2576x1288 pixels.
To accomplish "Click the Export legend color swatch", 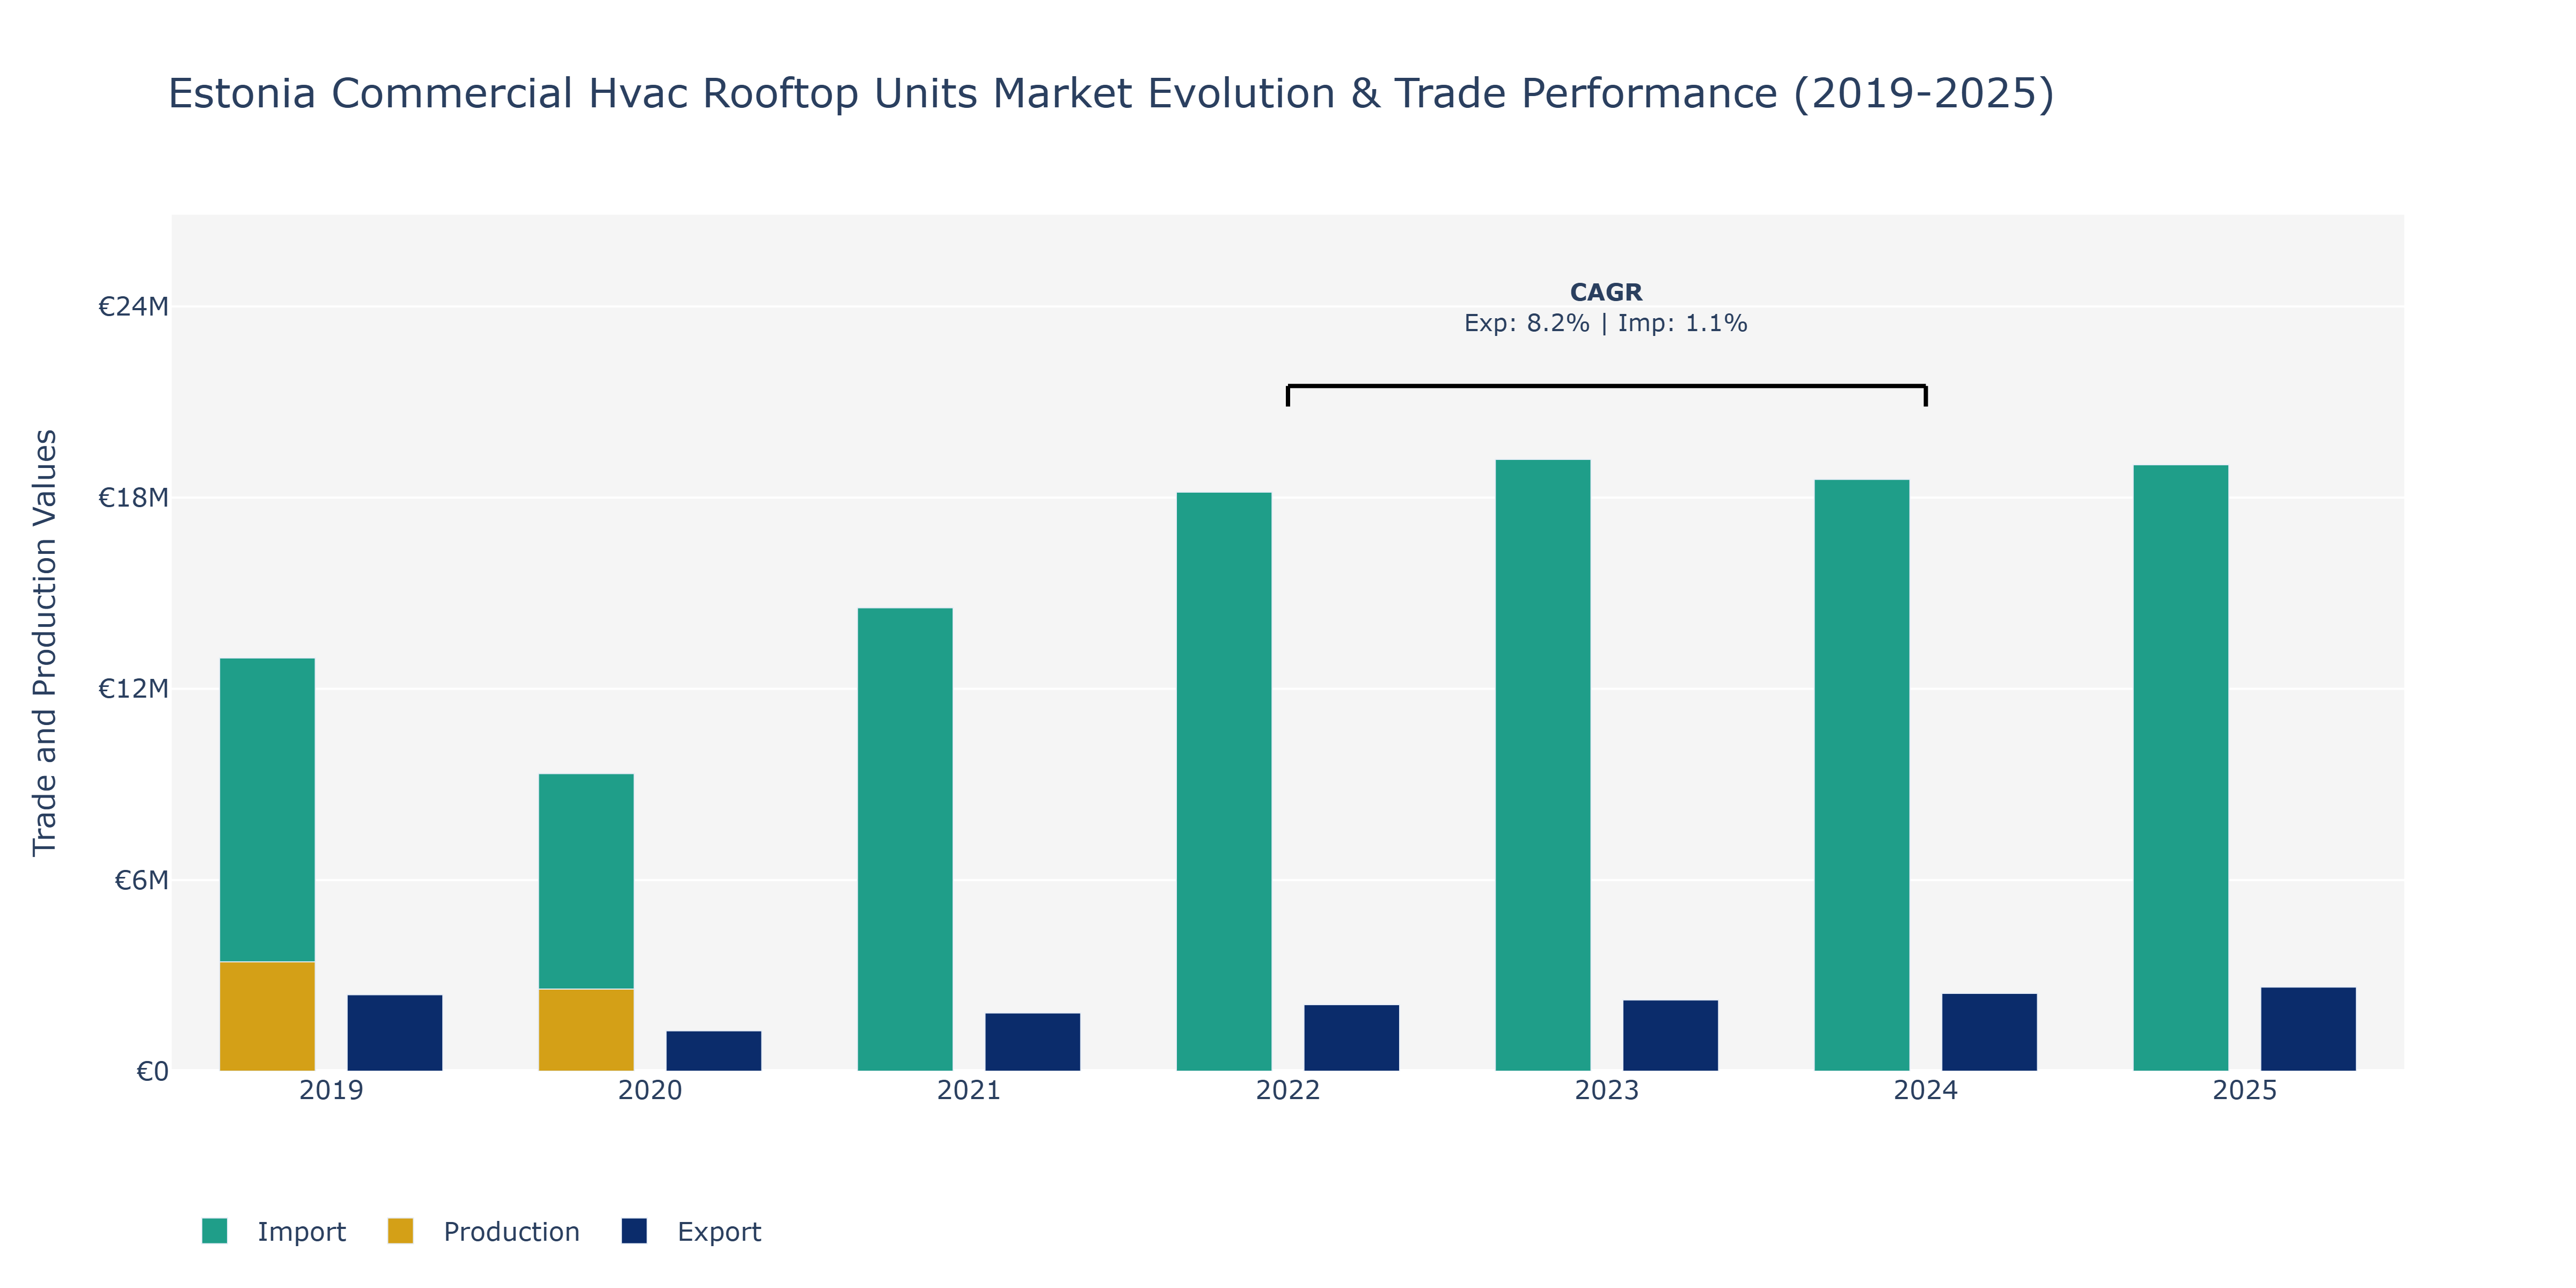I will [634, 1231].
